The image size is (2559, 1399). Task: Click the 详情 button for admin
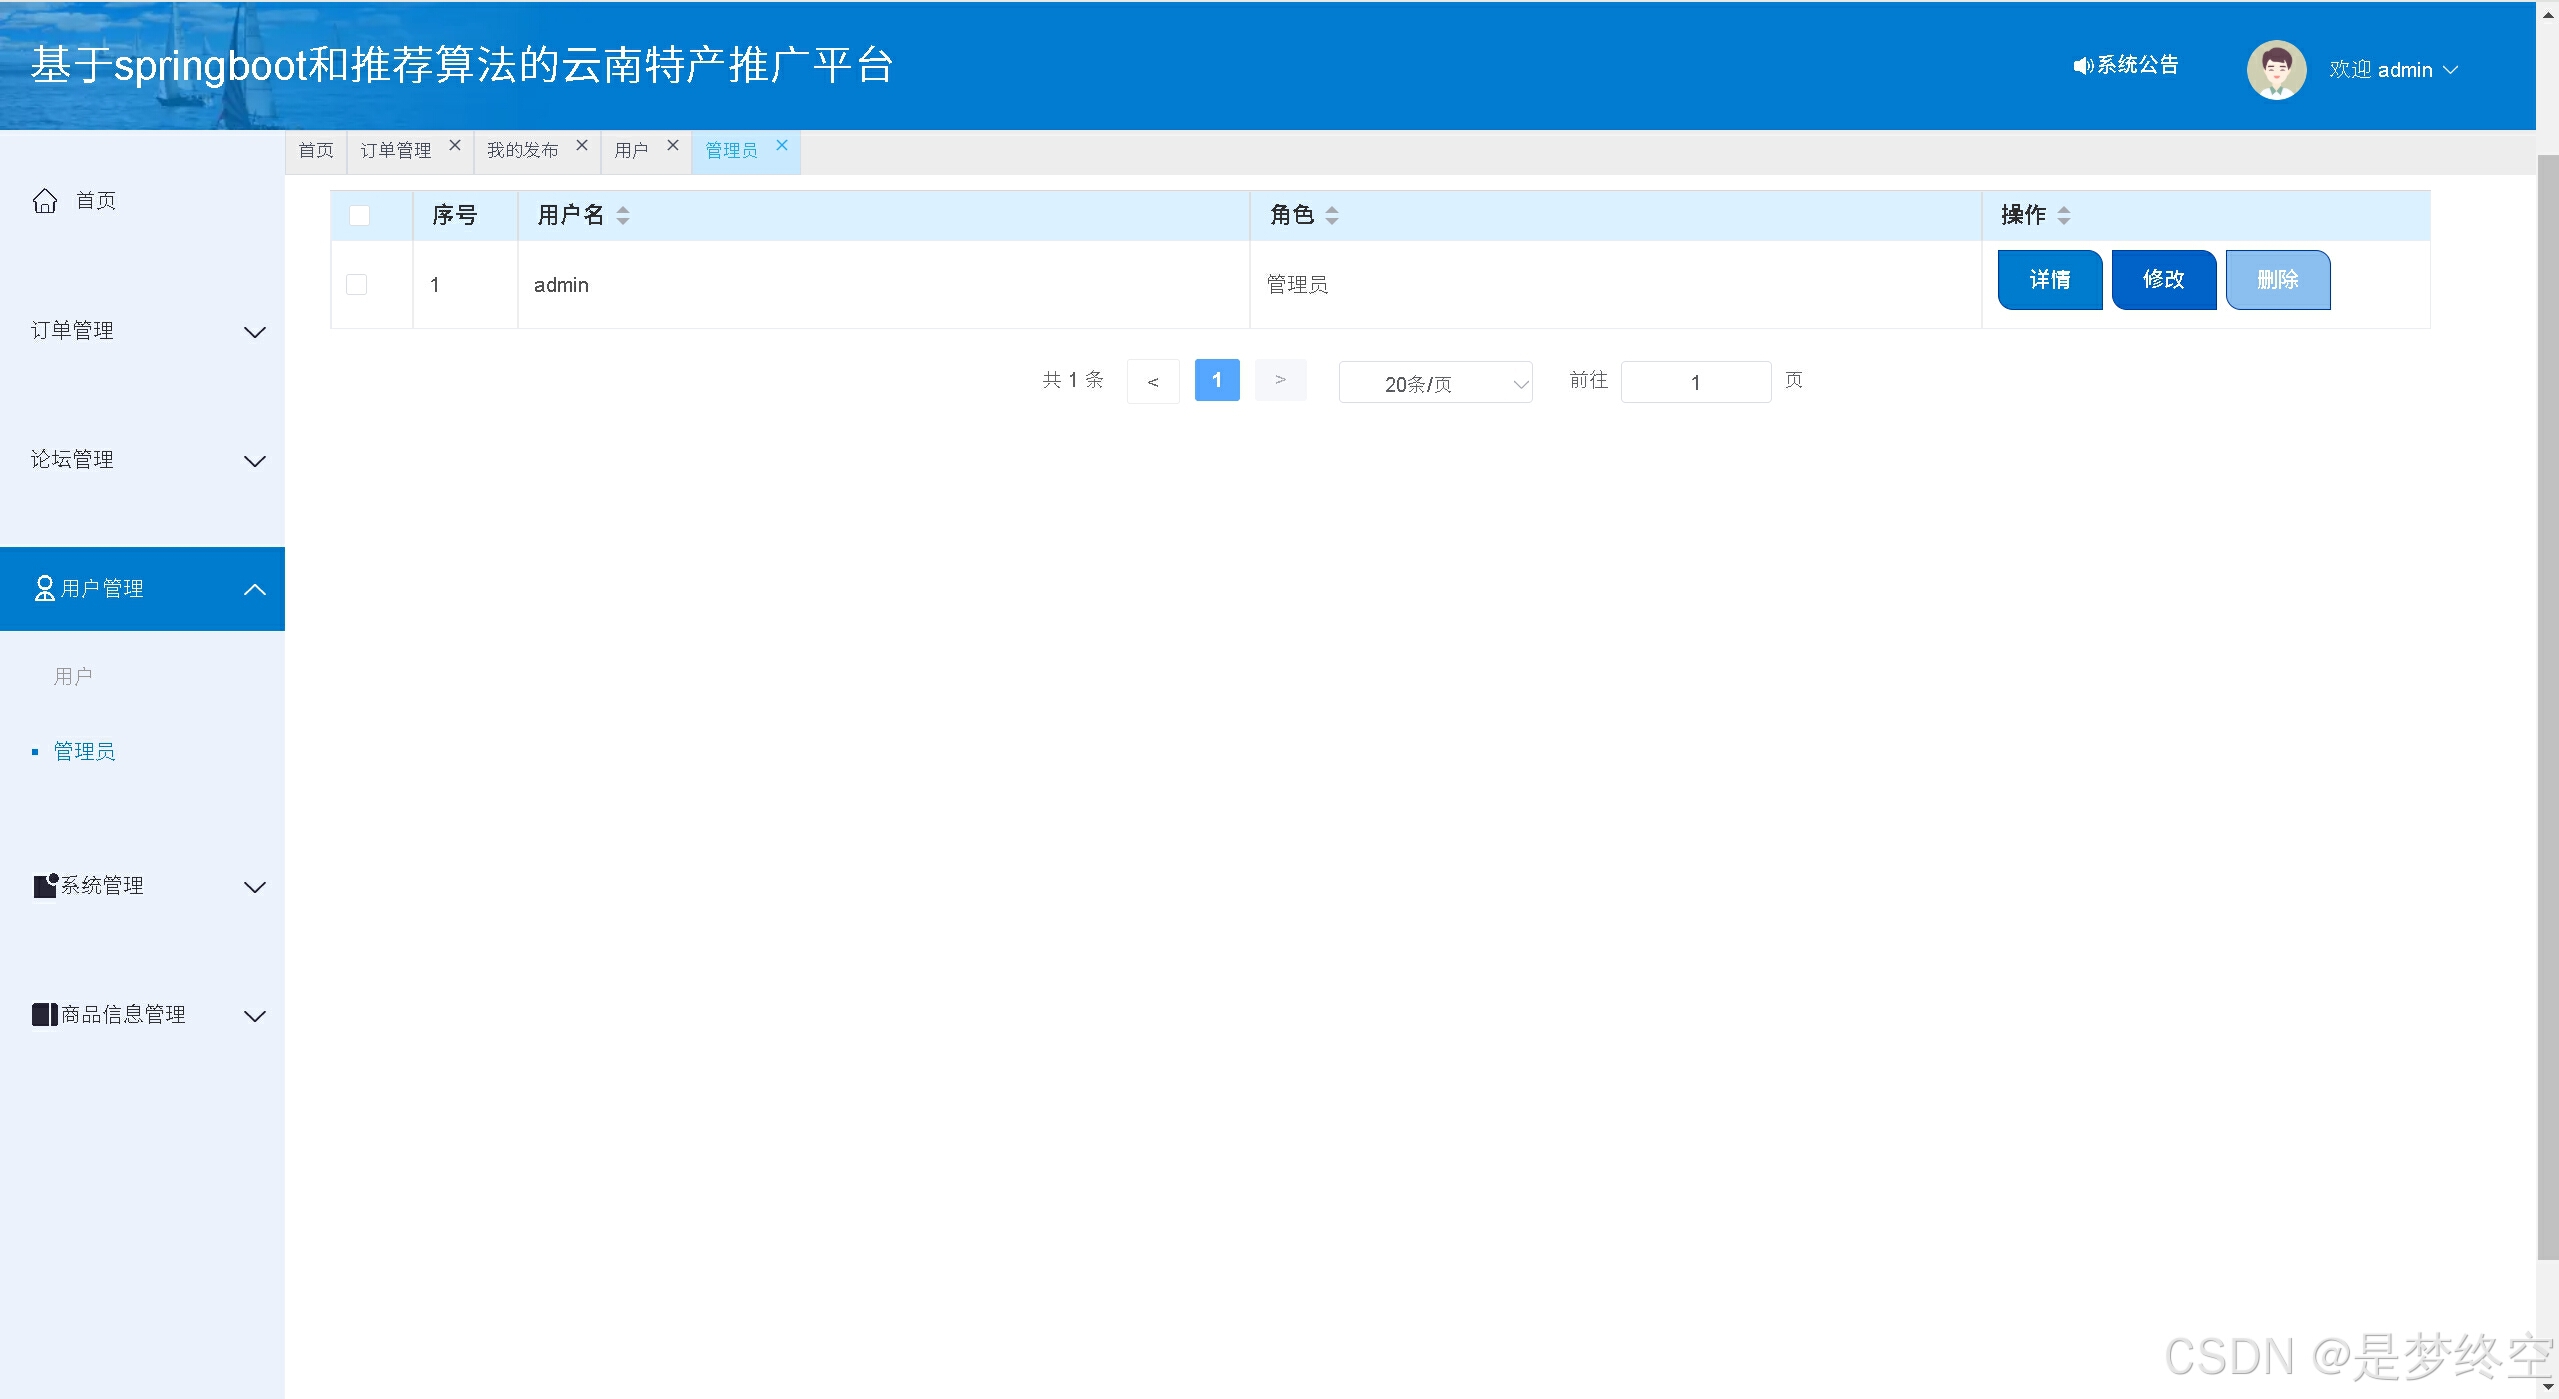[2049, 280]
